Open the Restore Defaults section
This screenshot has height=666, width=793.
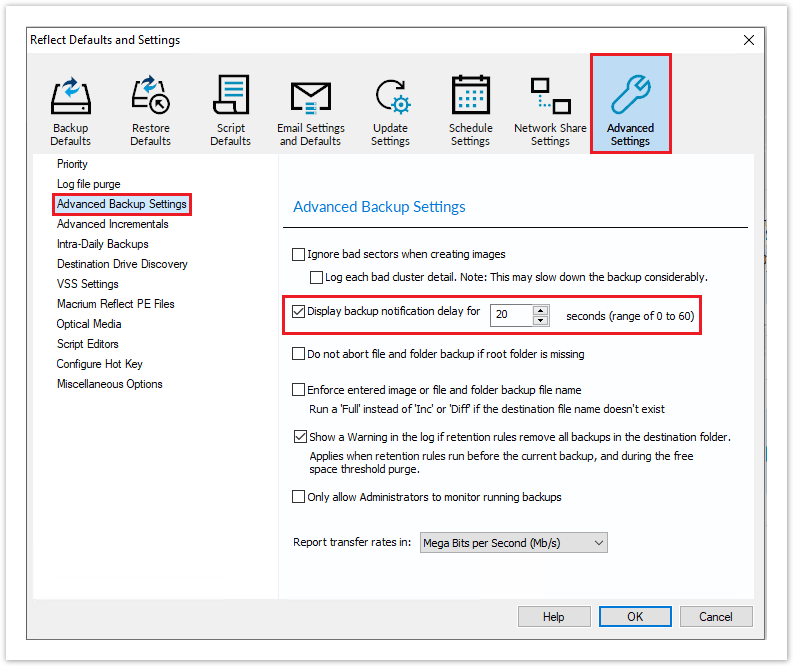tap(150, 111)
